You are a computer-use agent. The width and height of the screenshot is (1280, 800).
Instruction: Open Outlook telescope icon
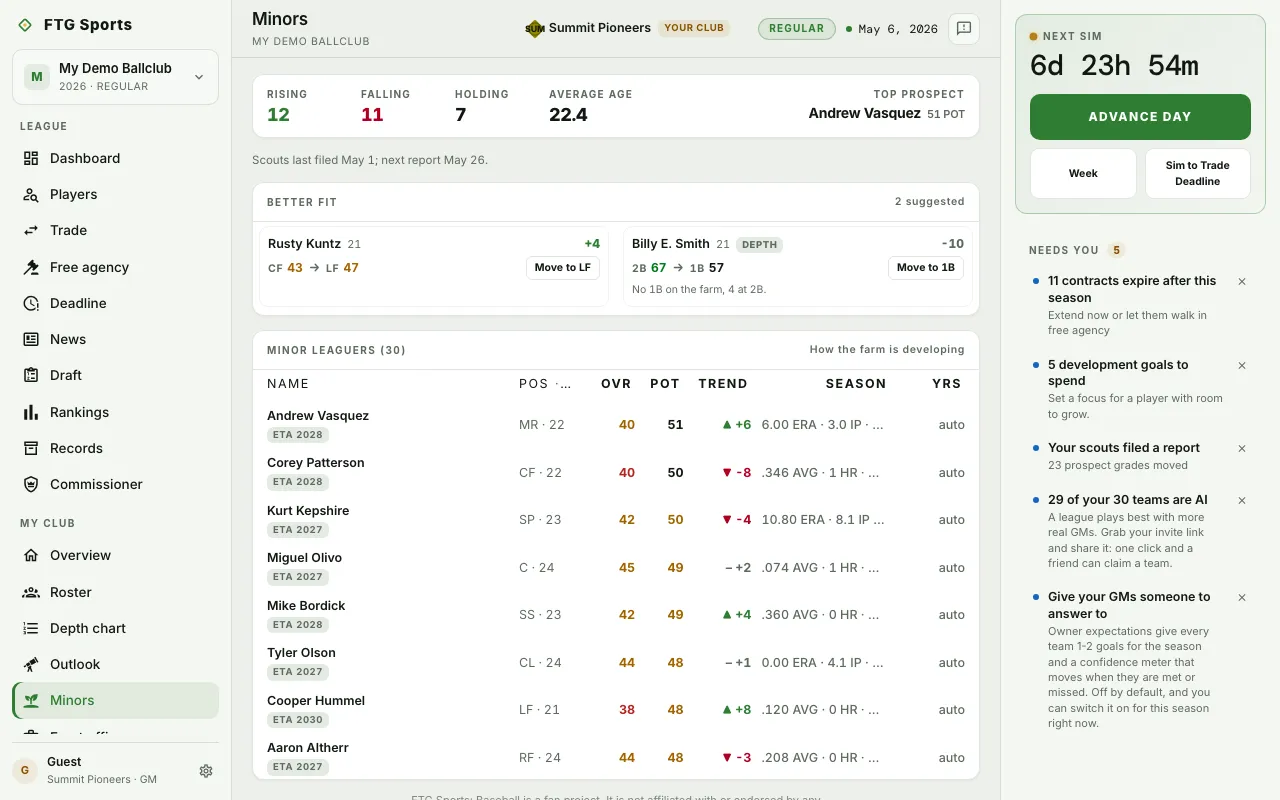[x=31, y=664]
